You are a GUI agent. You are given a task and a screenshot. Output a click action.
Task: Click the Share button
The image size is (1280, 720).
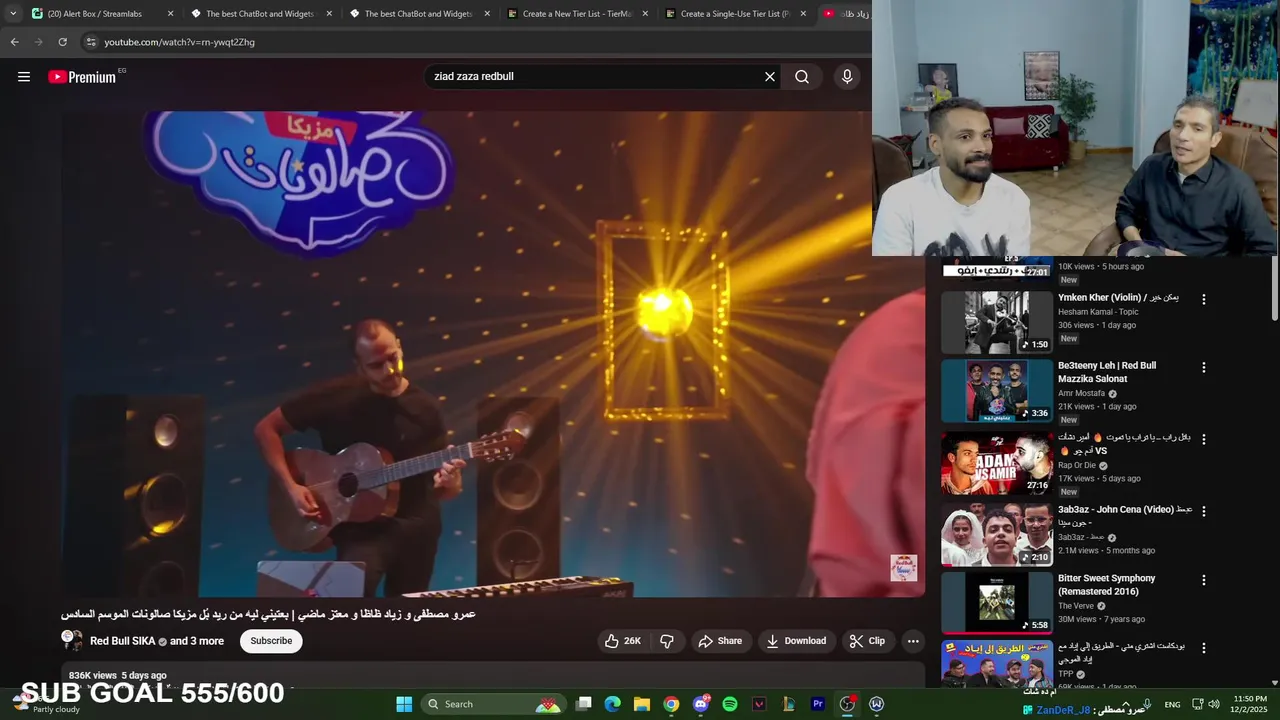pos(720,641)
